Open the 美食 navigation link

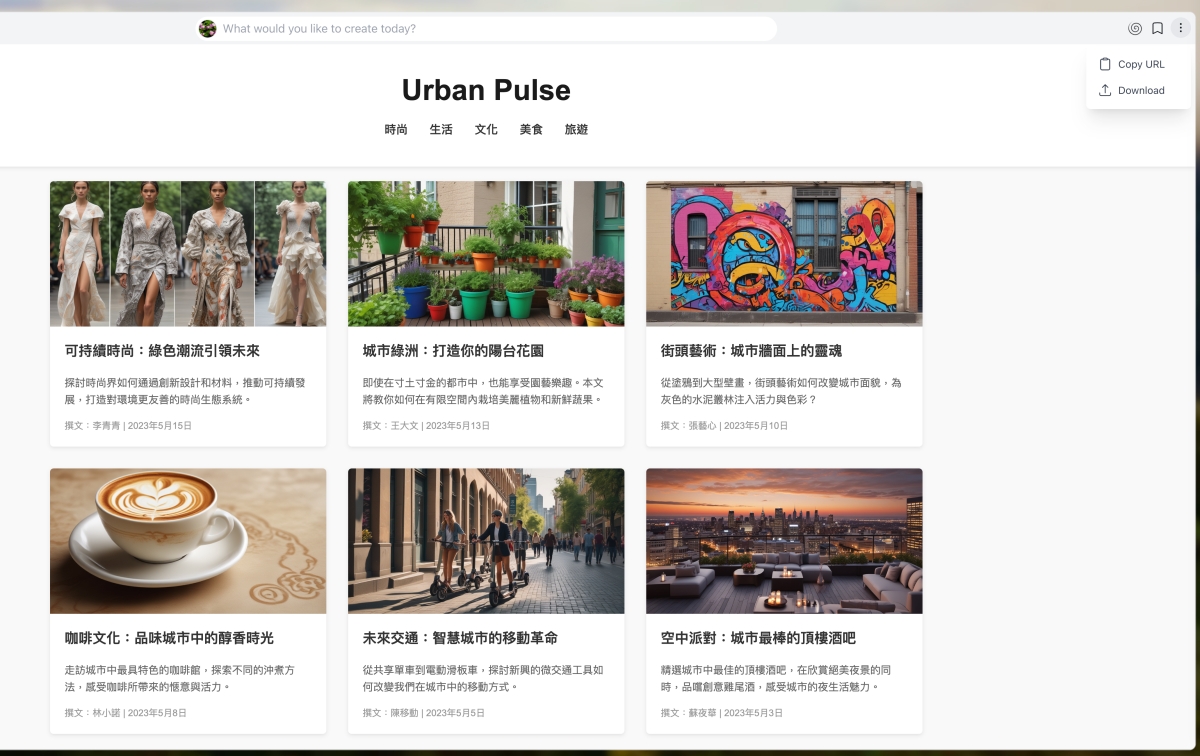coord(531,130)
